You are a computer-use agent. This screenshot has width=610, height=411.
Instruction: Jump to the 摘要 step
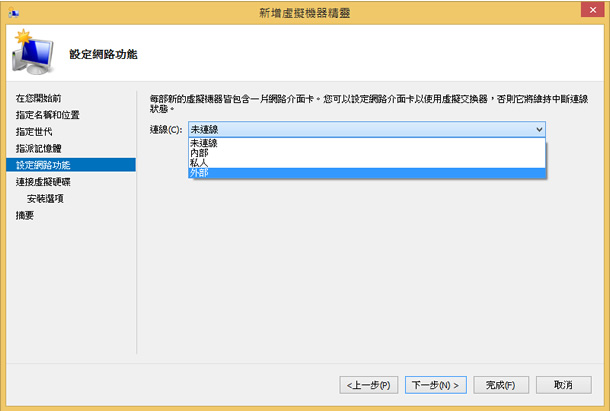(25, 215)
